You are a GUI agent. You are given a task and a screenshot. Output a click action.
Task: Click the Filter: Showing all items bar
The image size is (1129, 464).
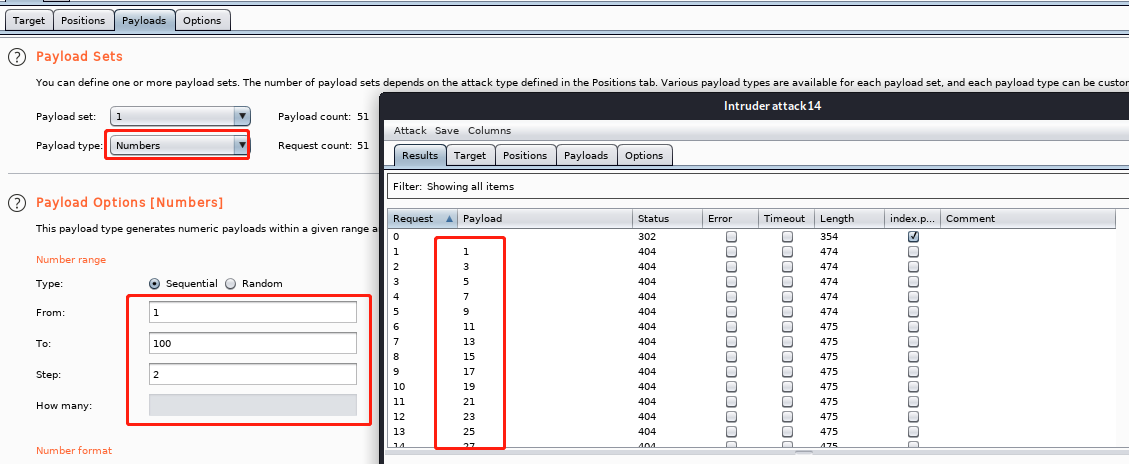pos(757,187)
